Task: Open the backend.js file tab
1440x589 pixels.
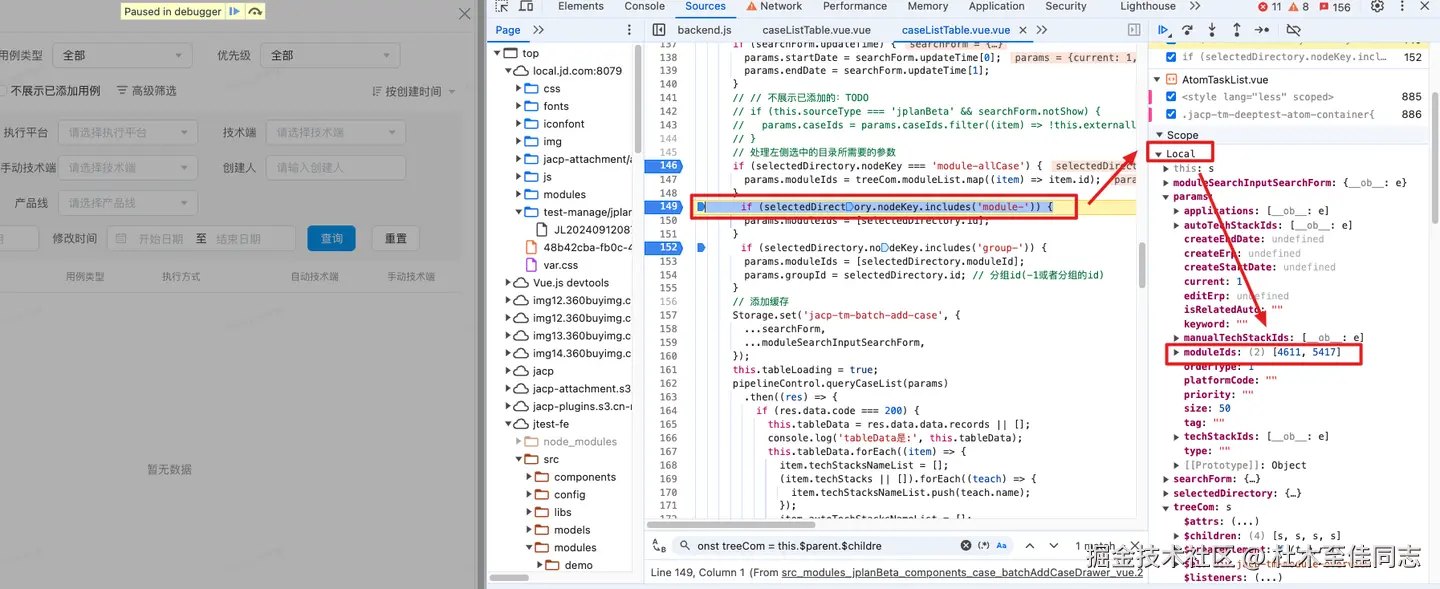Action: coord(704,30)
